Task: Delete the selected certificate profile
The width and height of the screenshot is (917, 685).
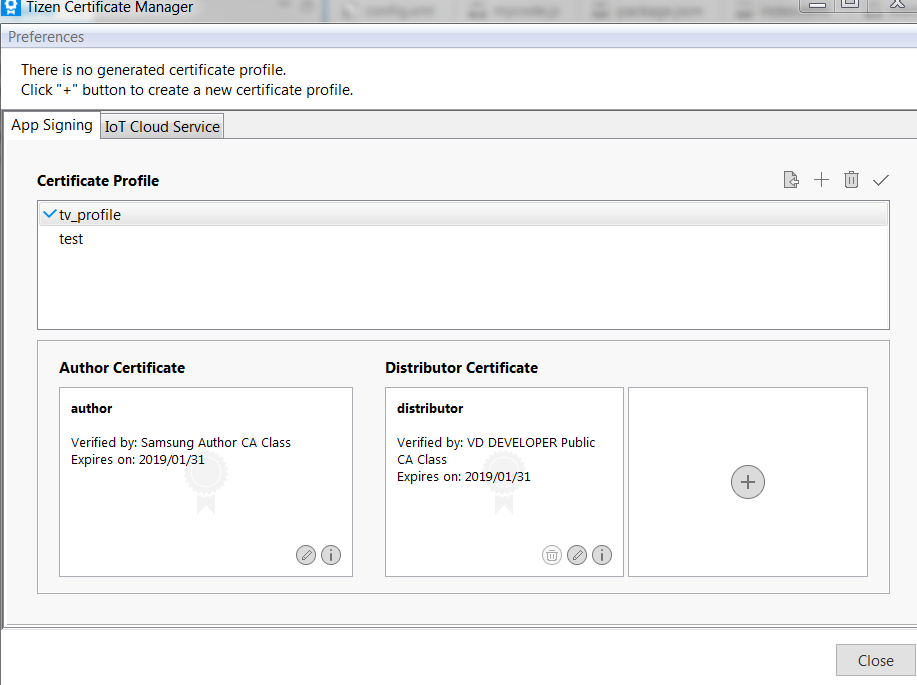Action: coord(851,180)
